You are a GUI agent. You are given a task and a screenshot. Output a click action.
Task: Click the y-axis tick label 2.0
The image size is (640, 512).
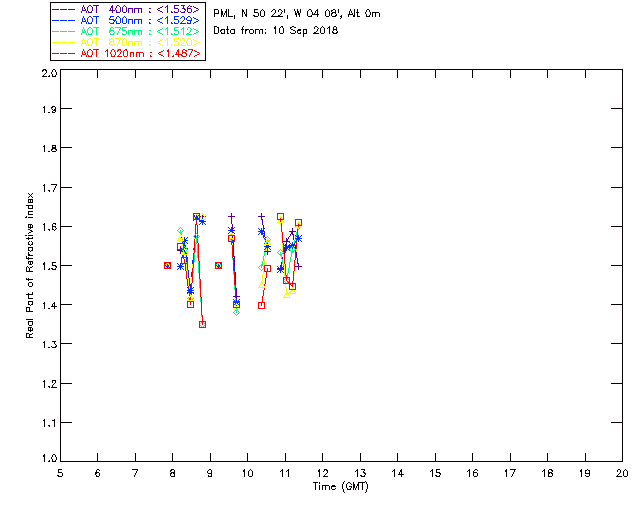tap(49, 74)
